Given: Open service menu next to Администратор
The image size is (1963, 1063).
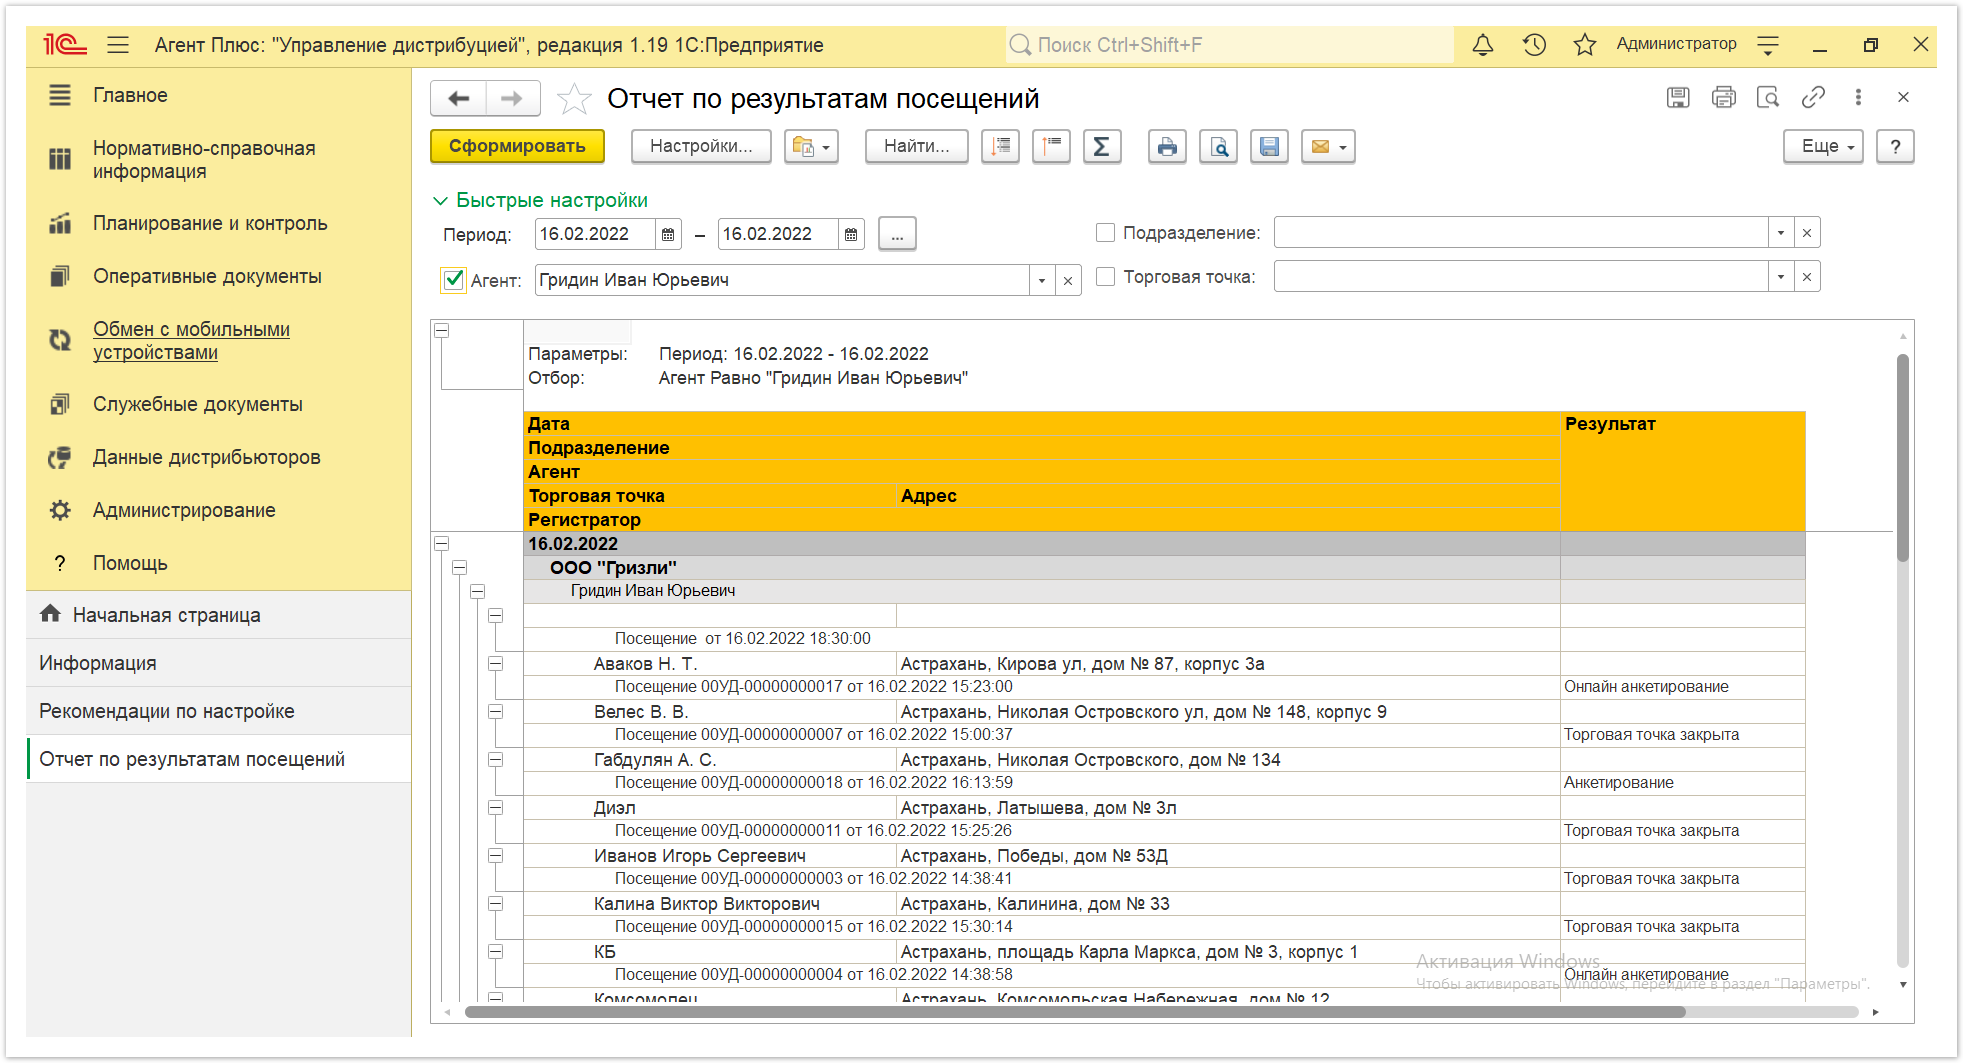Looking at the screenshot, I should pos(1768,45).
